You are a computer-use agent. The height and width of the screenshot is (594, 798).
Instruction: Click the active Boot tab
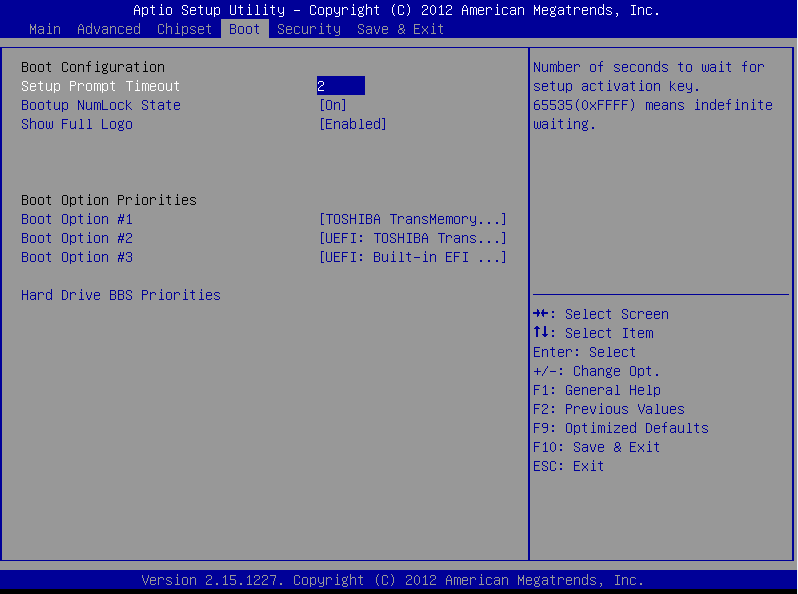pos(244,29)
